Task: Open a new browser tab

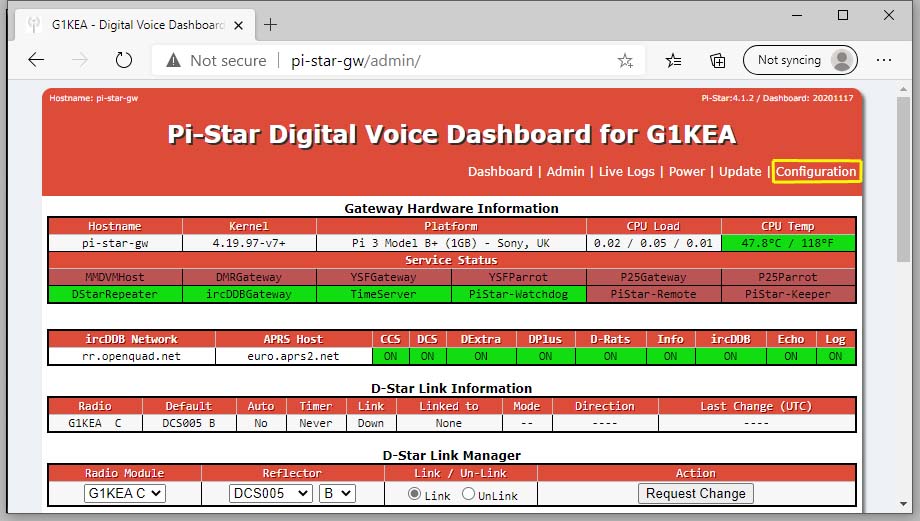Action: (270, 25)
